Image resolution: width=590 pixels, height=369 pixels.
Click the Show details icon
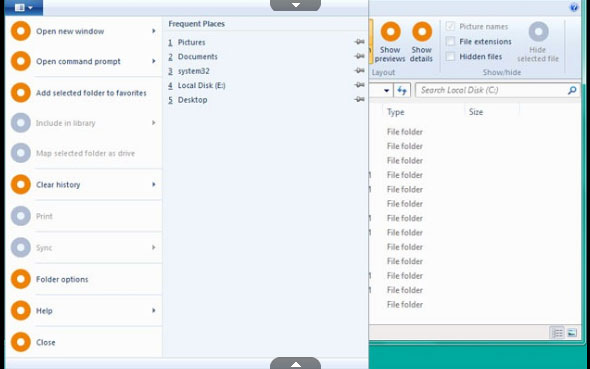pyautogui.click(x=422, y=32)
